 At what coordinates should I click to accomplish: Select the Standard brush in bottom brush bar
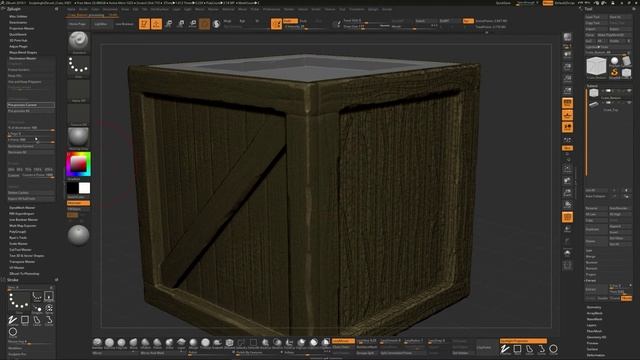click(x=97, y=343)
